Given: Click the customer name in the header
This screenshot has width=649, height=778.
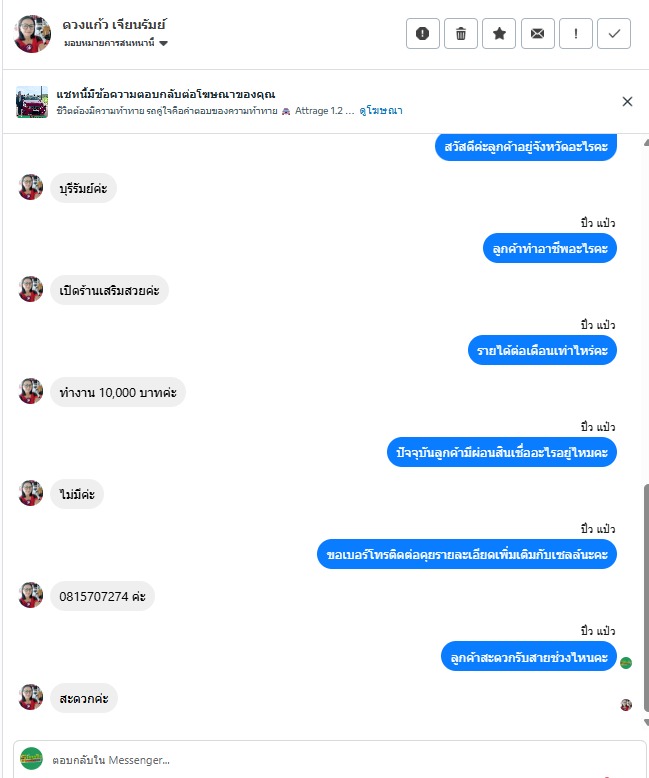Looking at the screenshot, I should click(114, 24).
